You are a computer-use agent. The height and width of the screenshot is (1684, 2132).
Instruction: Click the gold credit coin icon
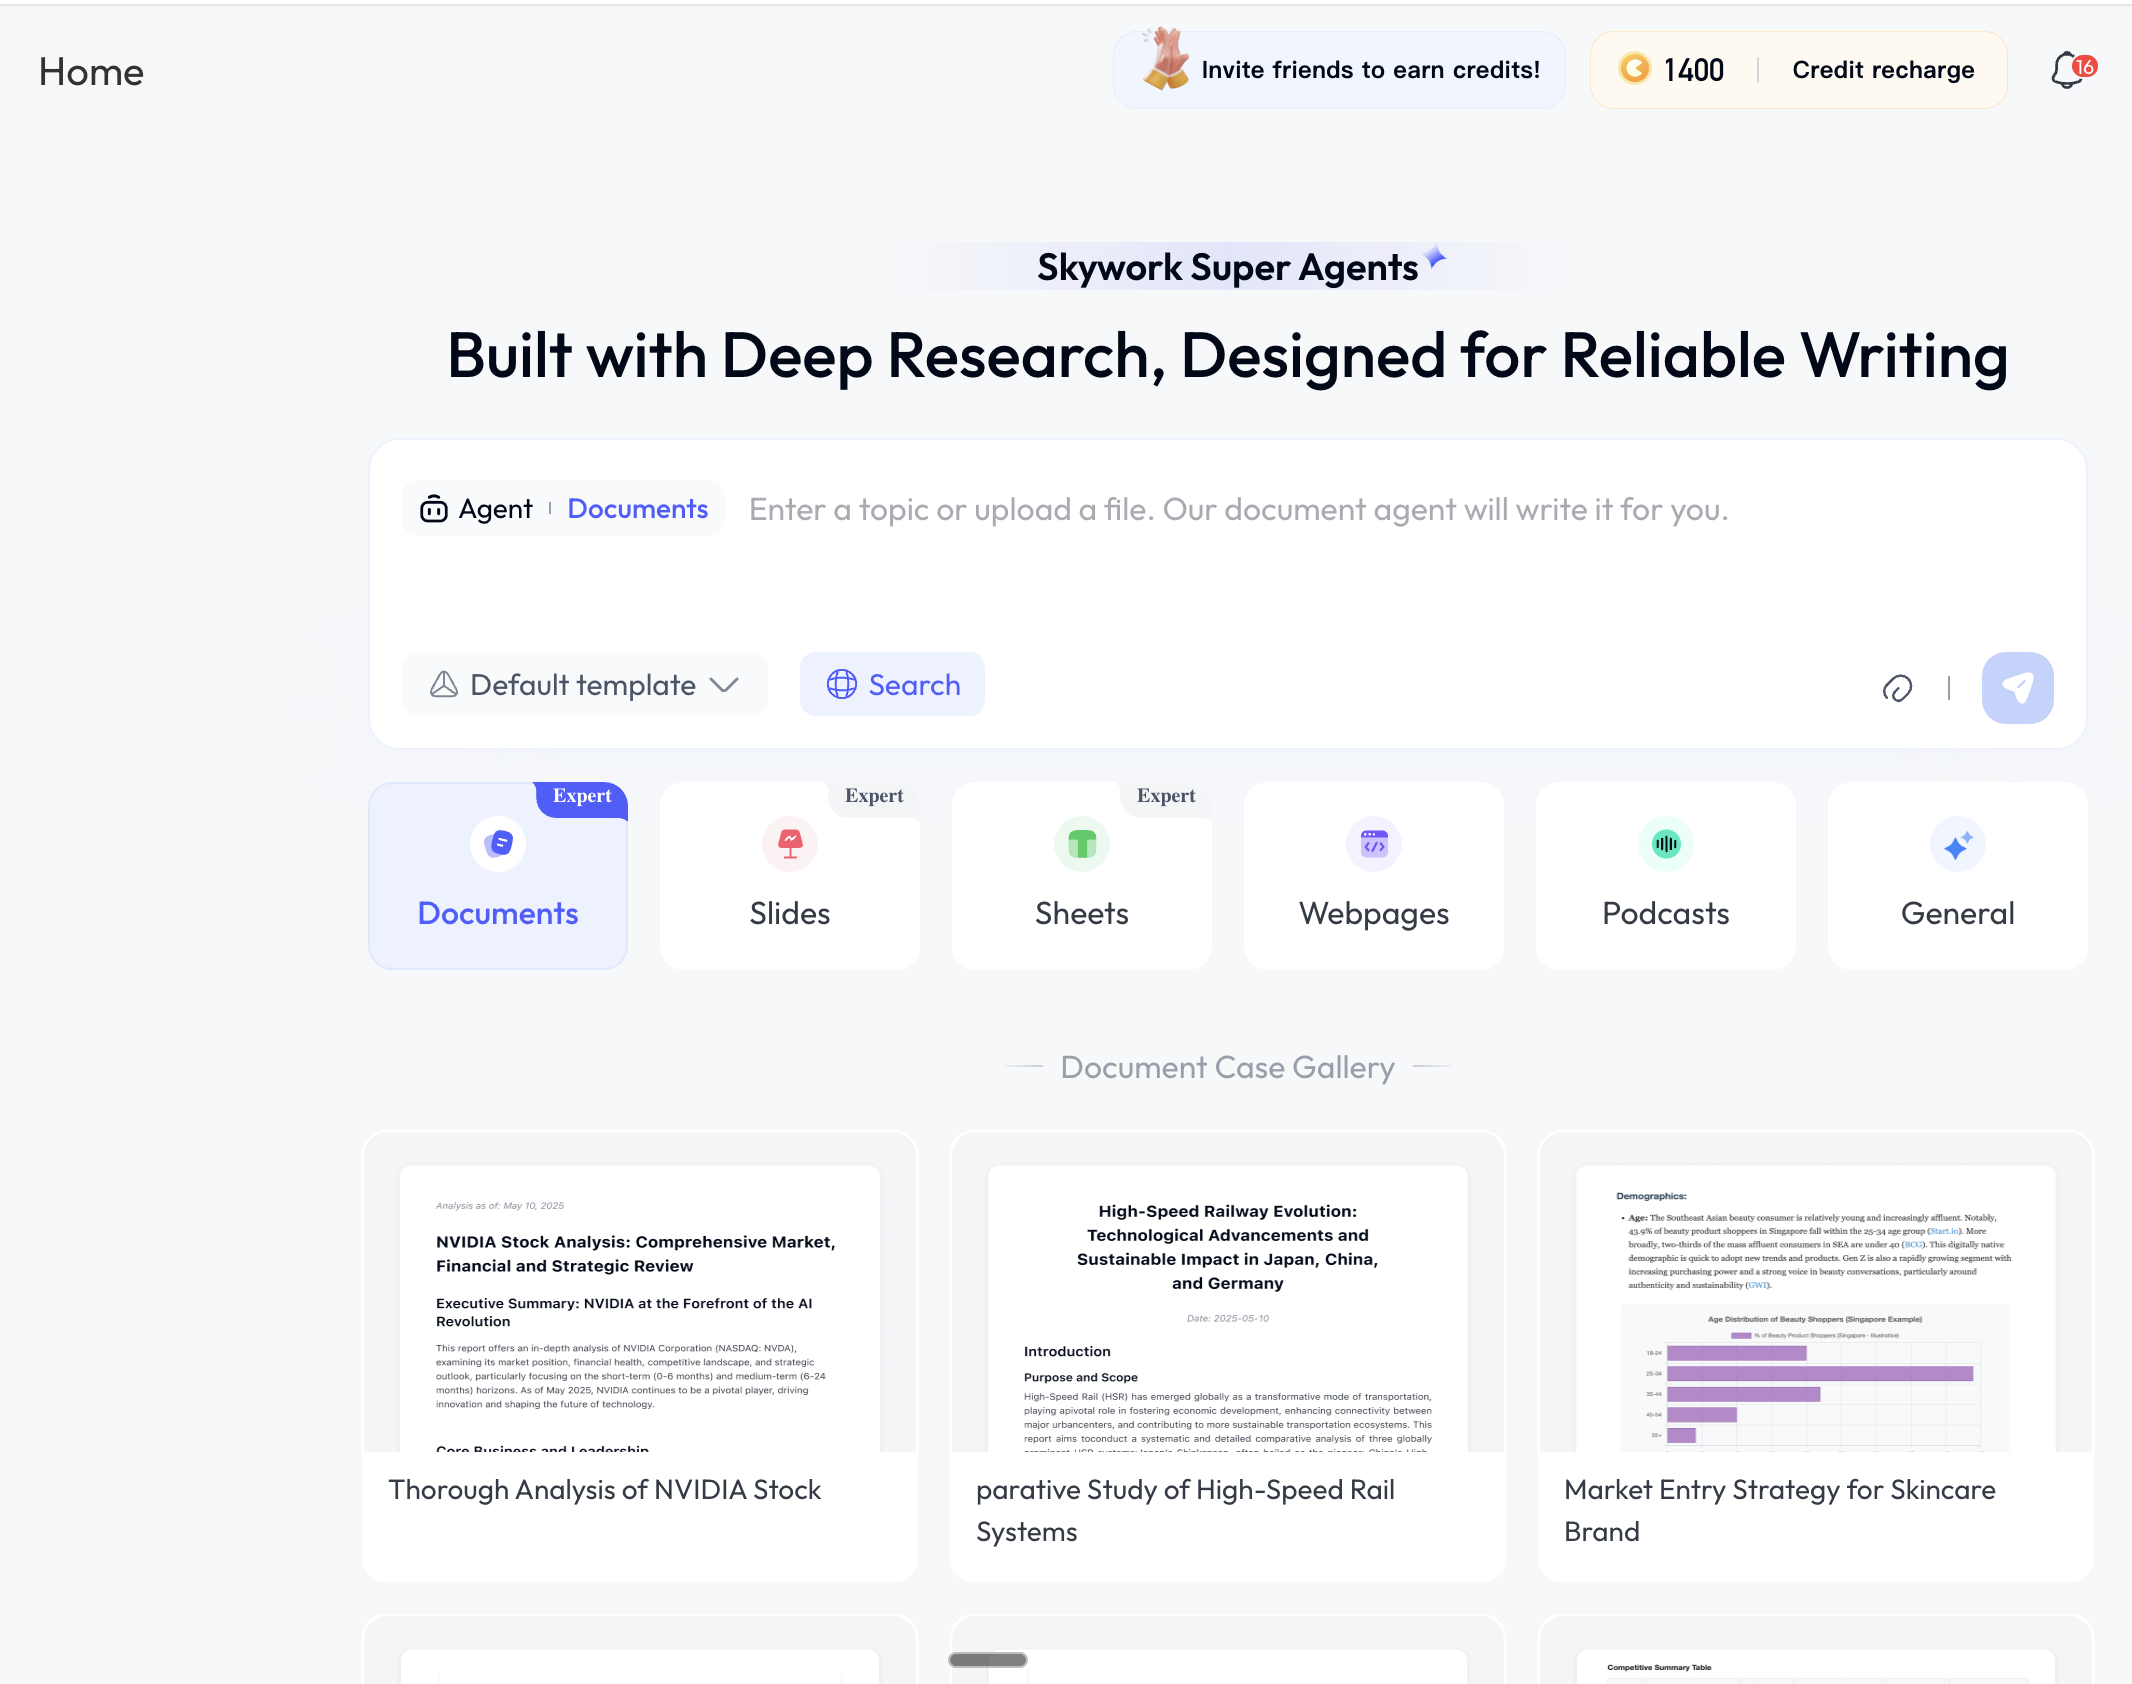pyautogui.click(x=1634, y=69)
